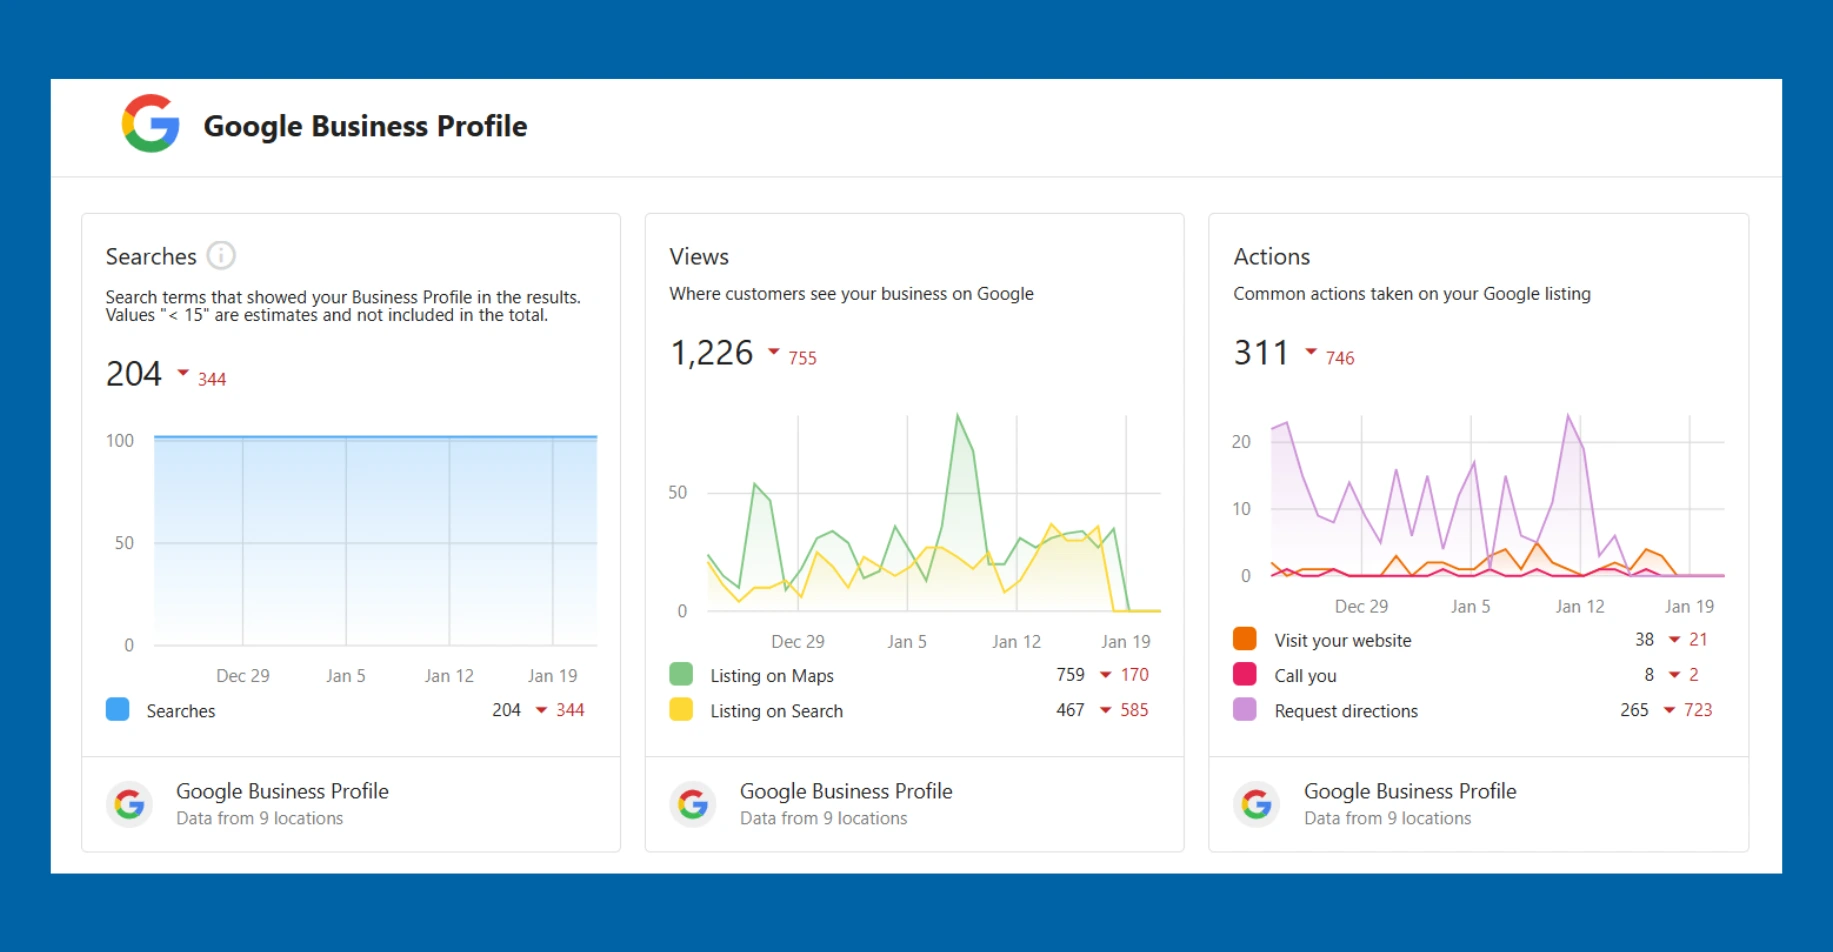This screenshot has height=952, width=1833.
Task: Click the red down arrow beside 344 under the 204 total
Action: click(183, 373)
